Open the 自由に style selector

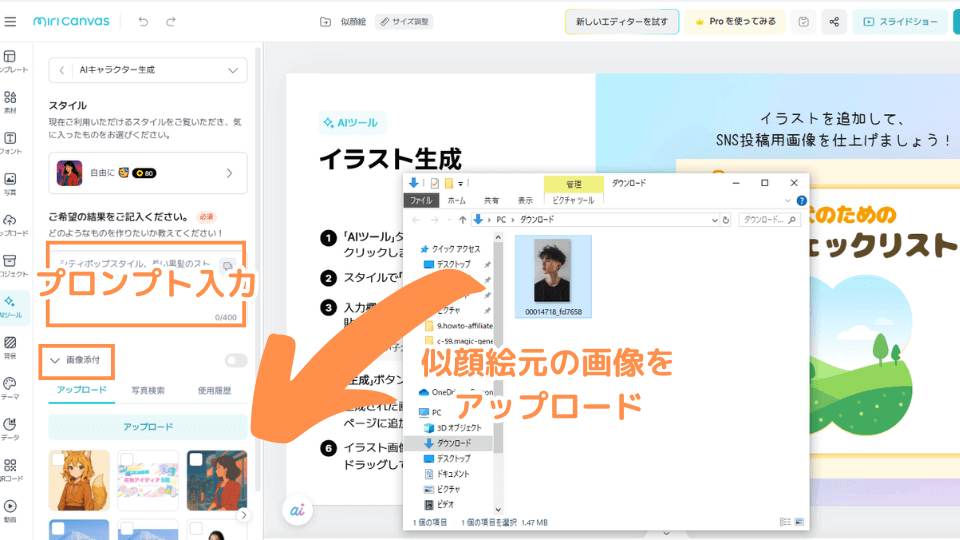(148, 173)
